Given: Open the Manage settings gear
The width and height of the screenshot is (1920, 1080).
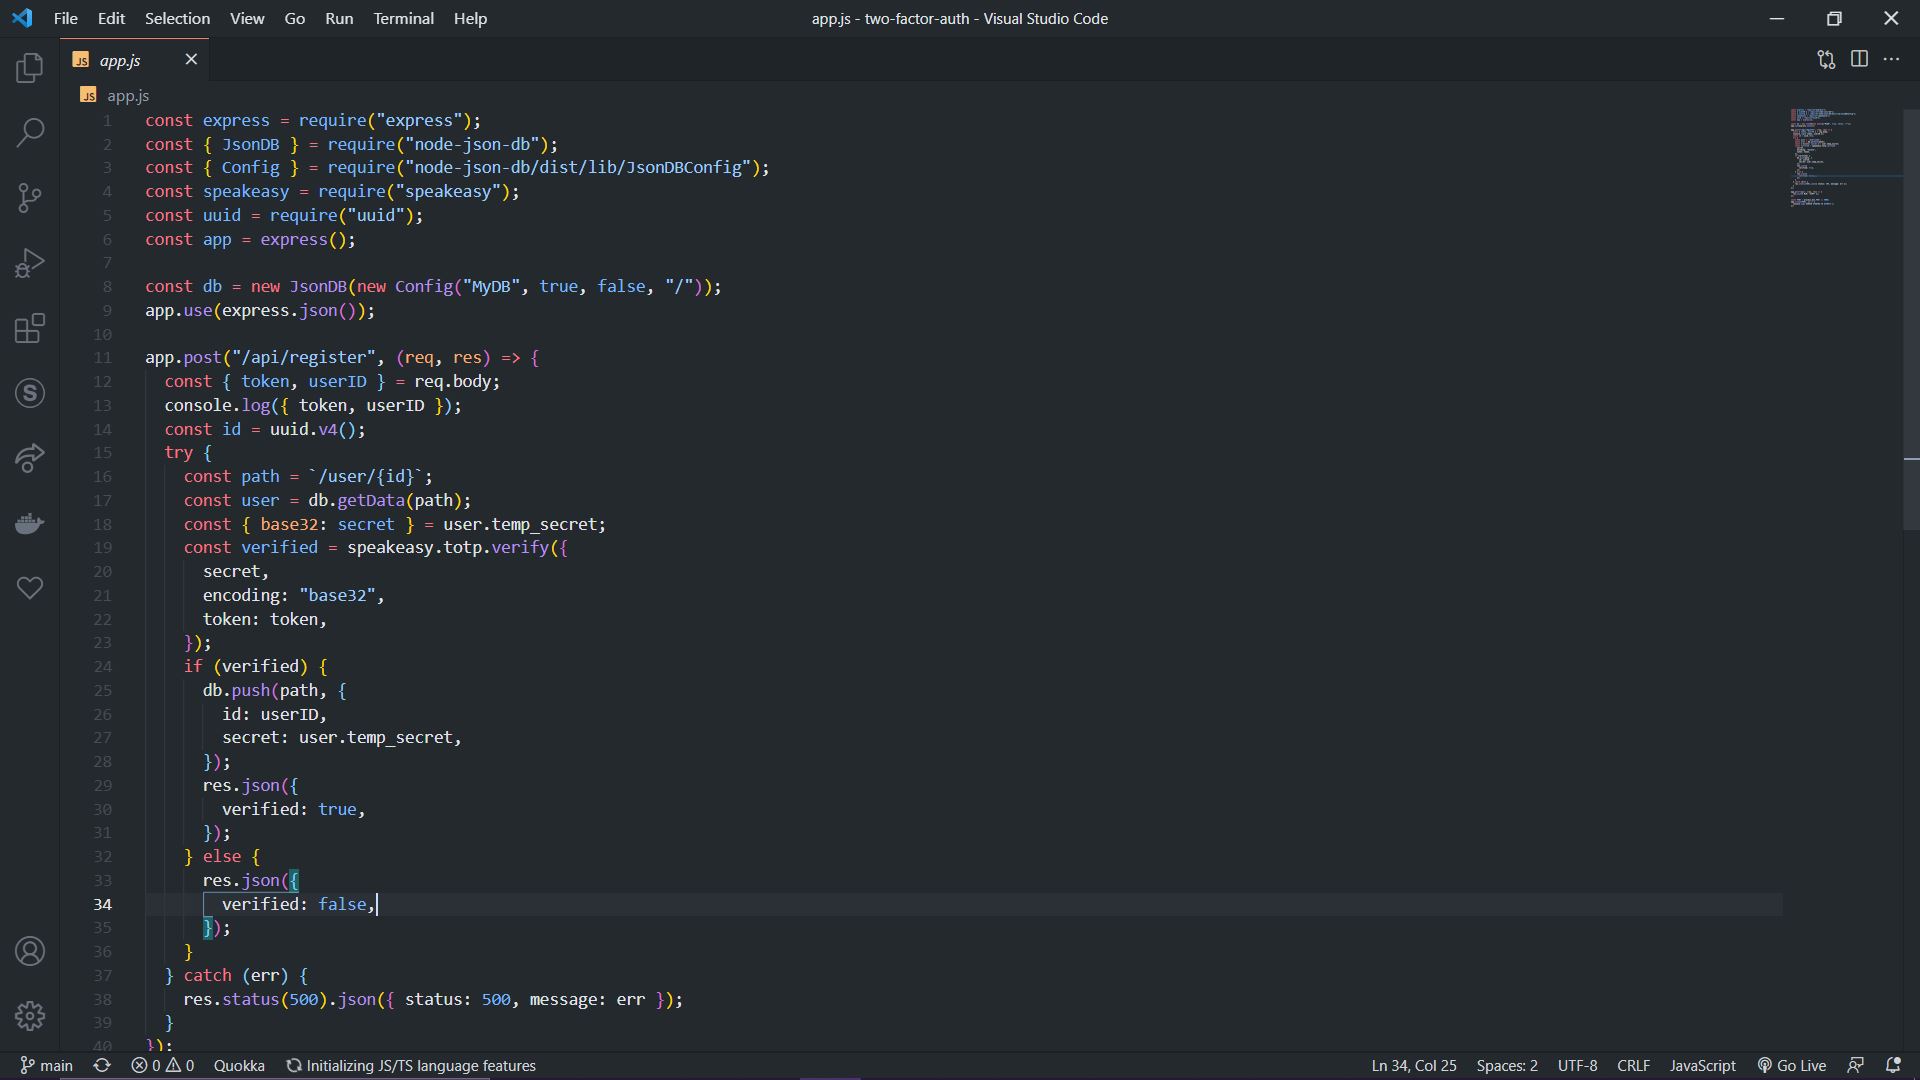Looking at the screenshot, I should [x=30, y=1016].
